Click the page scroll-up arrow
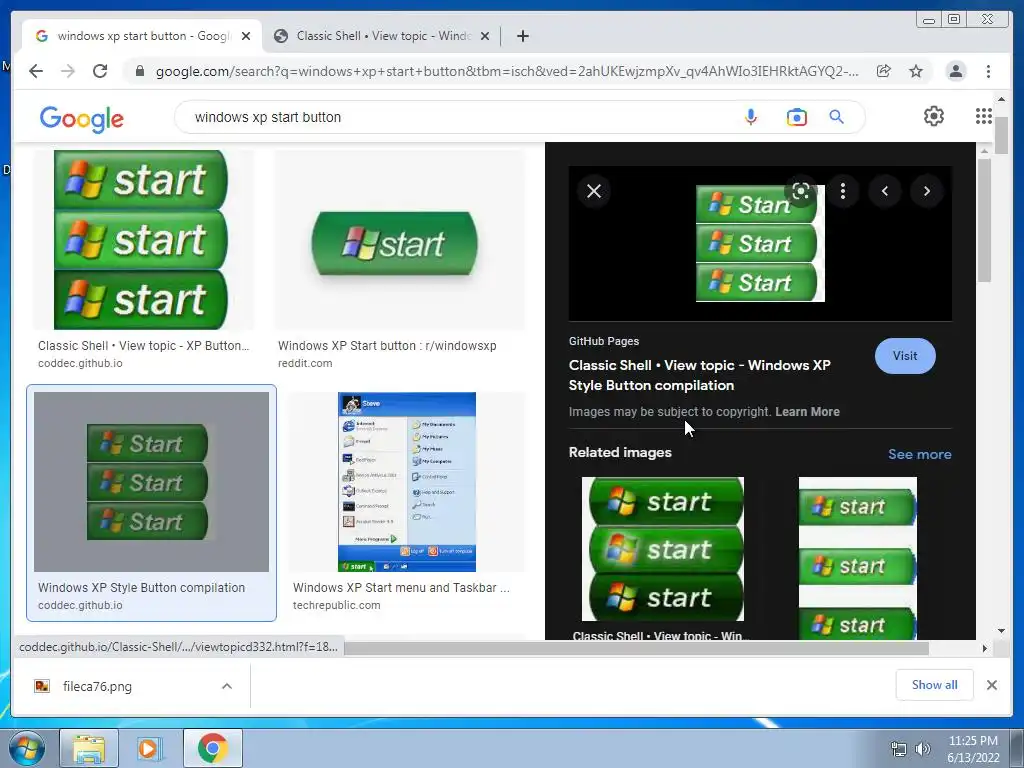1024x768 pixels. [x=1001, y=99]
